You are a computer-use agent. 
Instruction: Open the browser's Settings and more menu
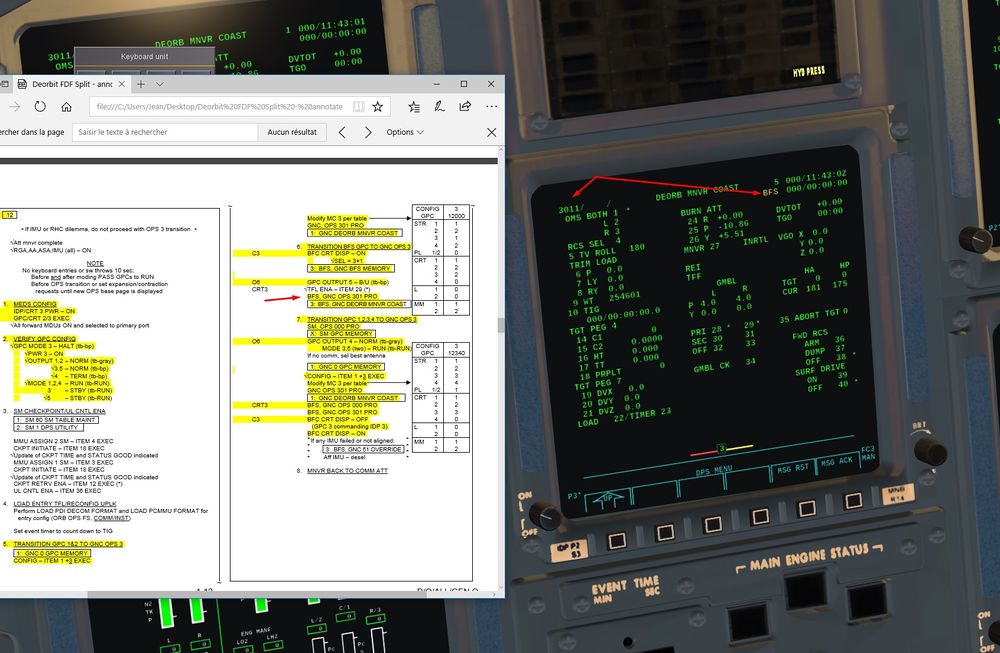pyautogui.click(x=491, y=106)
